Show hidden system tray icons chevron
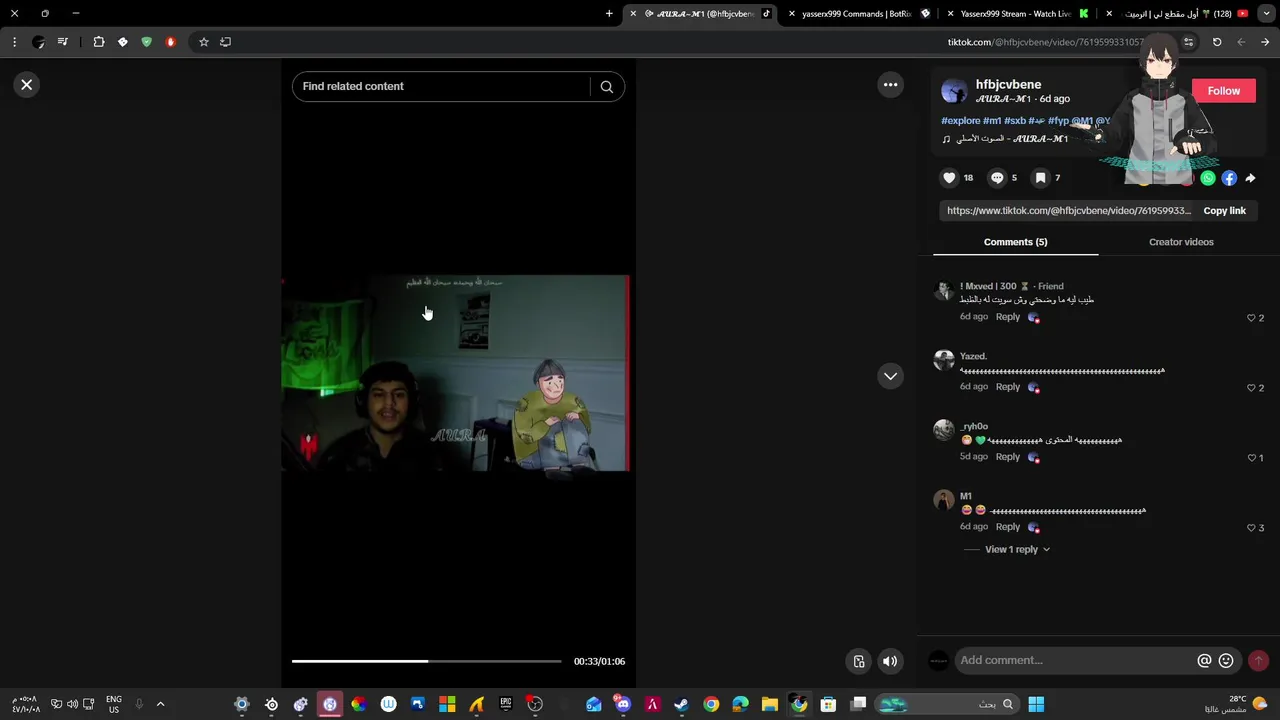Screen dimensions: 1280x720 tap(160, 704)
